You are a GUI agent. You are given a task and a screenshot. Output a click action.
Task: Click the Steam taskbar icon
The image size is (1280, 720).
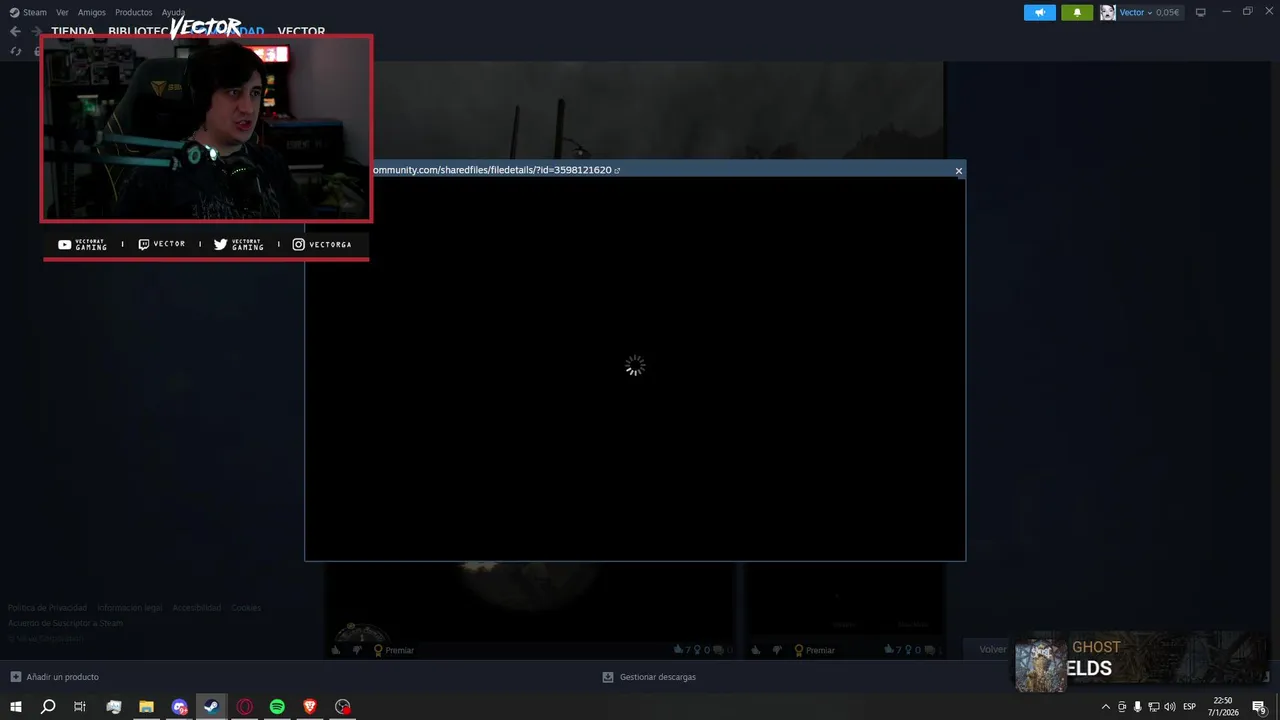(211, 707)
